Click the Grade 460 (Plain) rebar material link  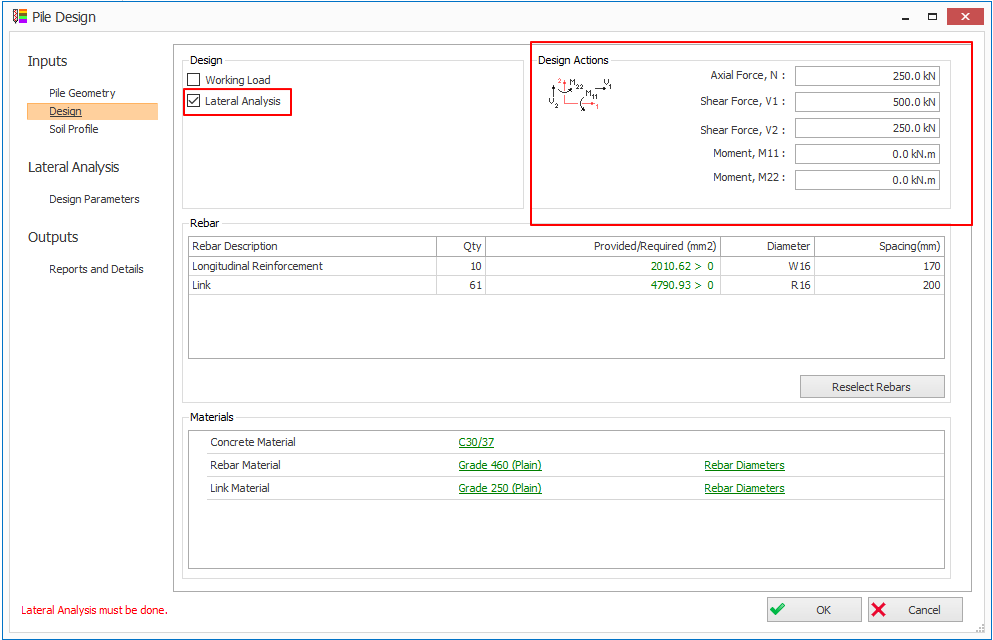pos(500,465)
